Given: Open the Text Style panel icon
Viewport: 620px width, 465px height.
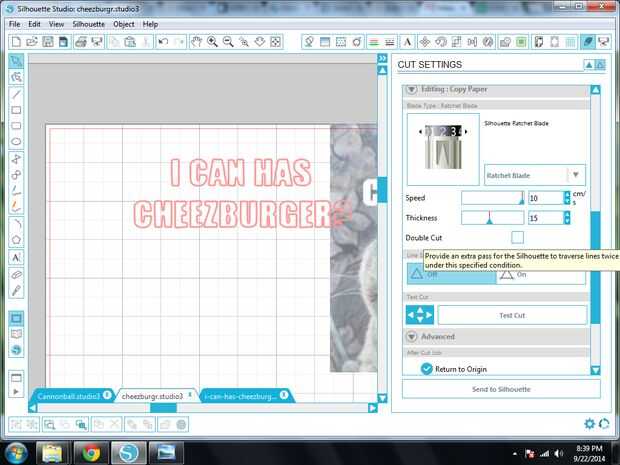Looking at the screenshot, I should (x=407, y=42).
